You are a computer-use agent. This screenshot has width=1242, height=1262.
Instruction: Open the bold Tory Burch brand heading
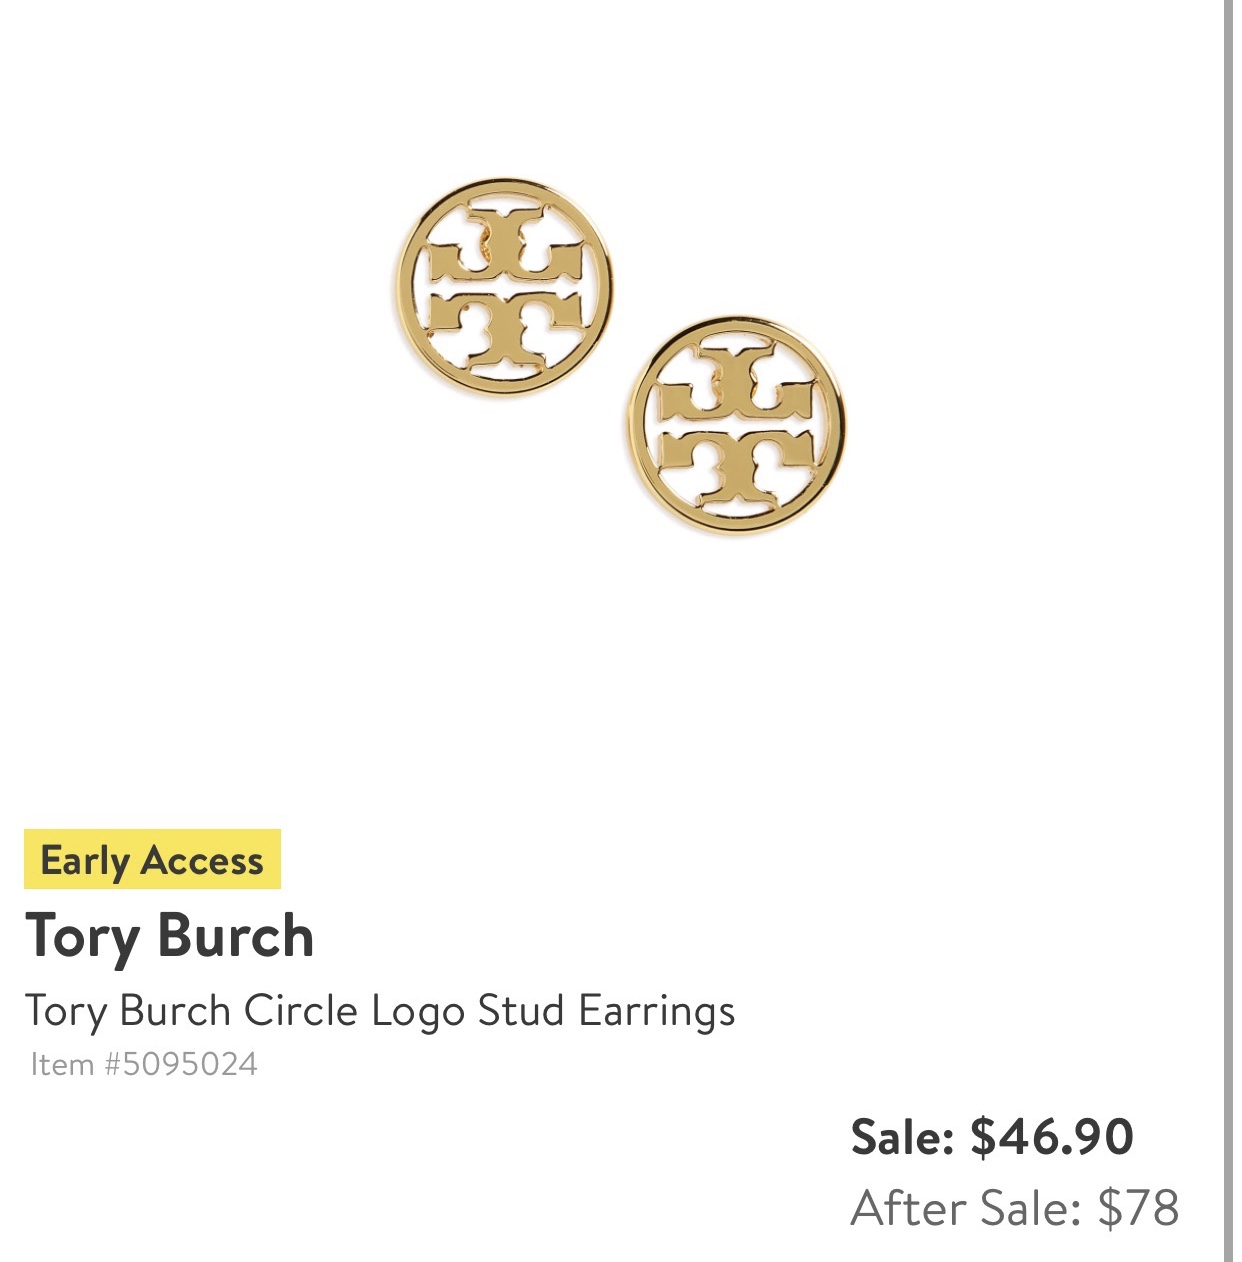click(170, 936)
